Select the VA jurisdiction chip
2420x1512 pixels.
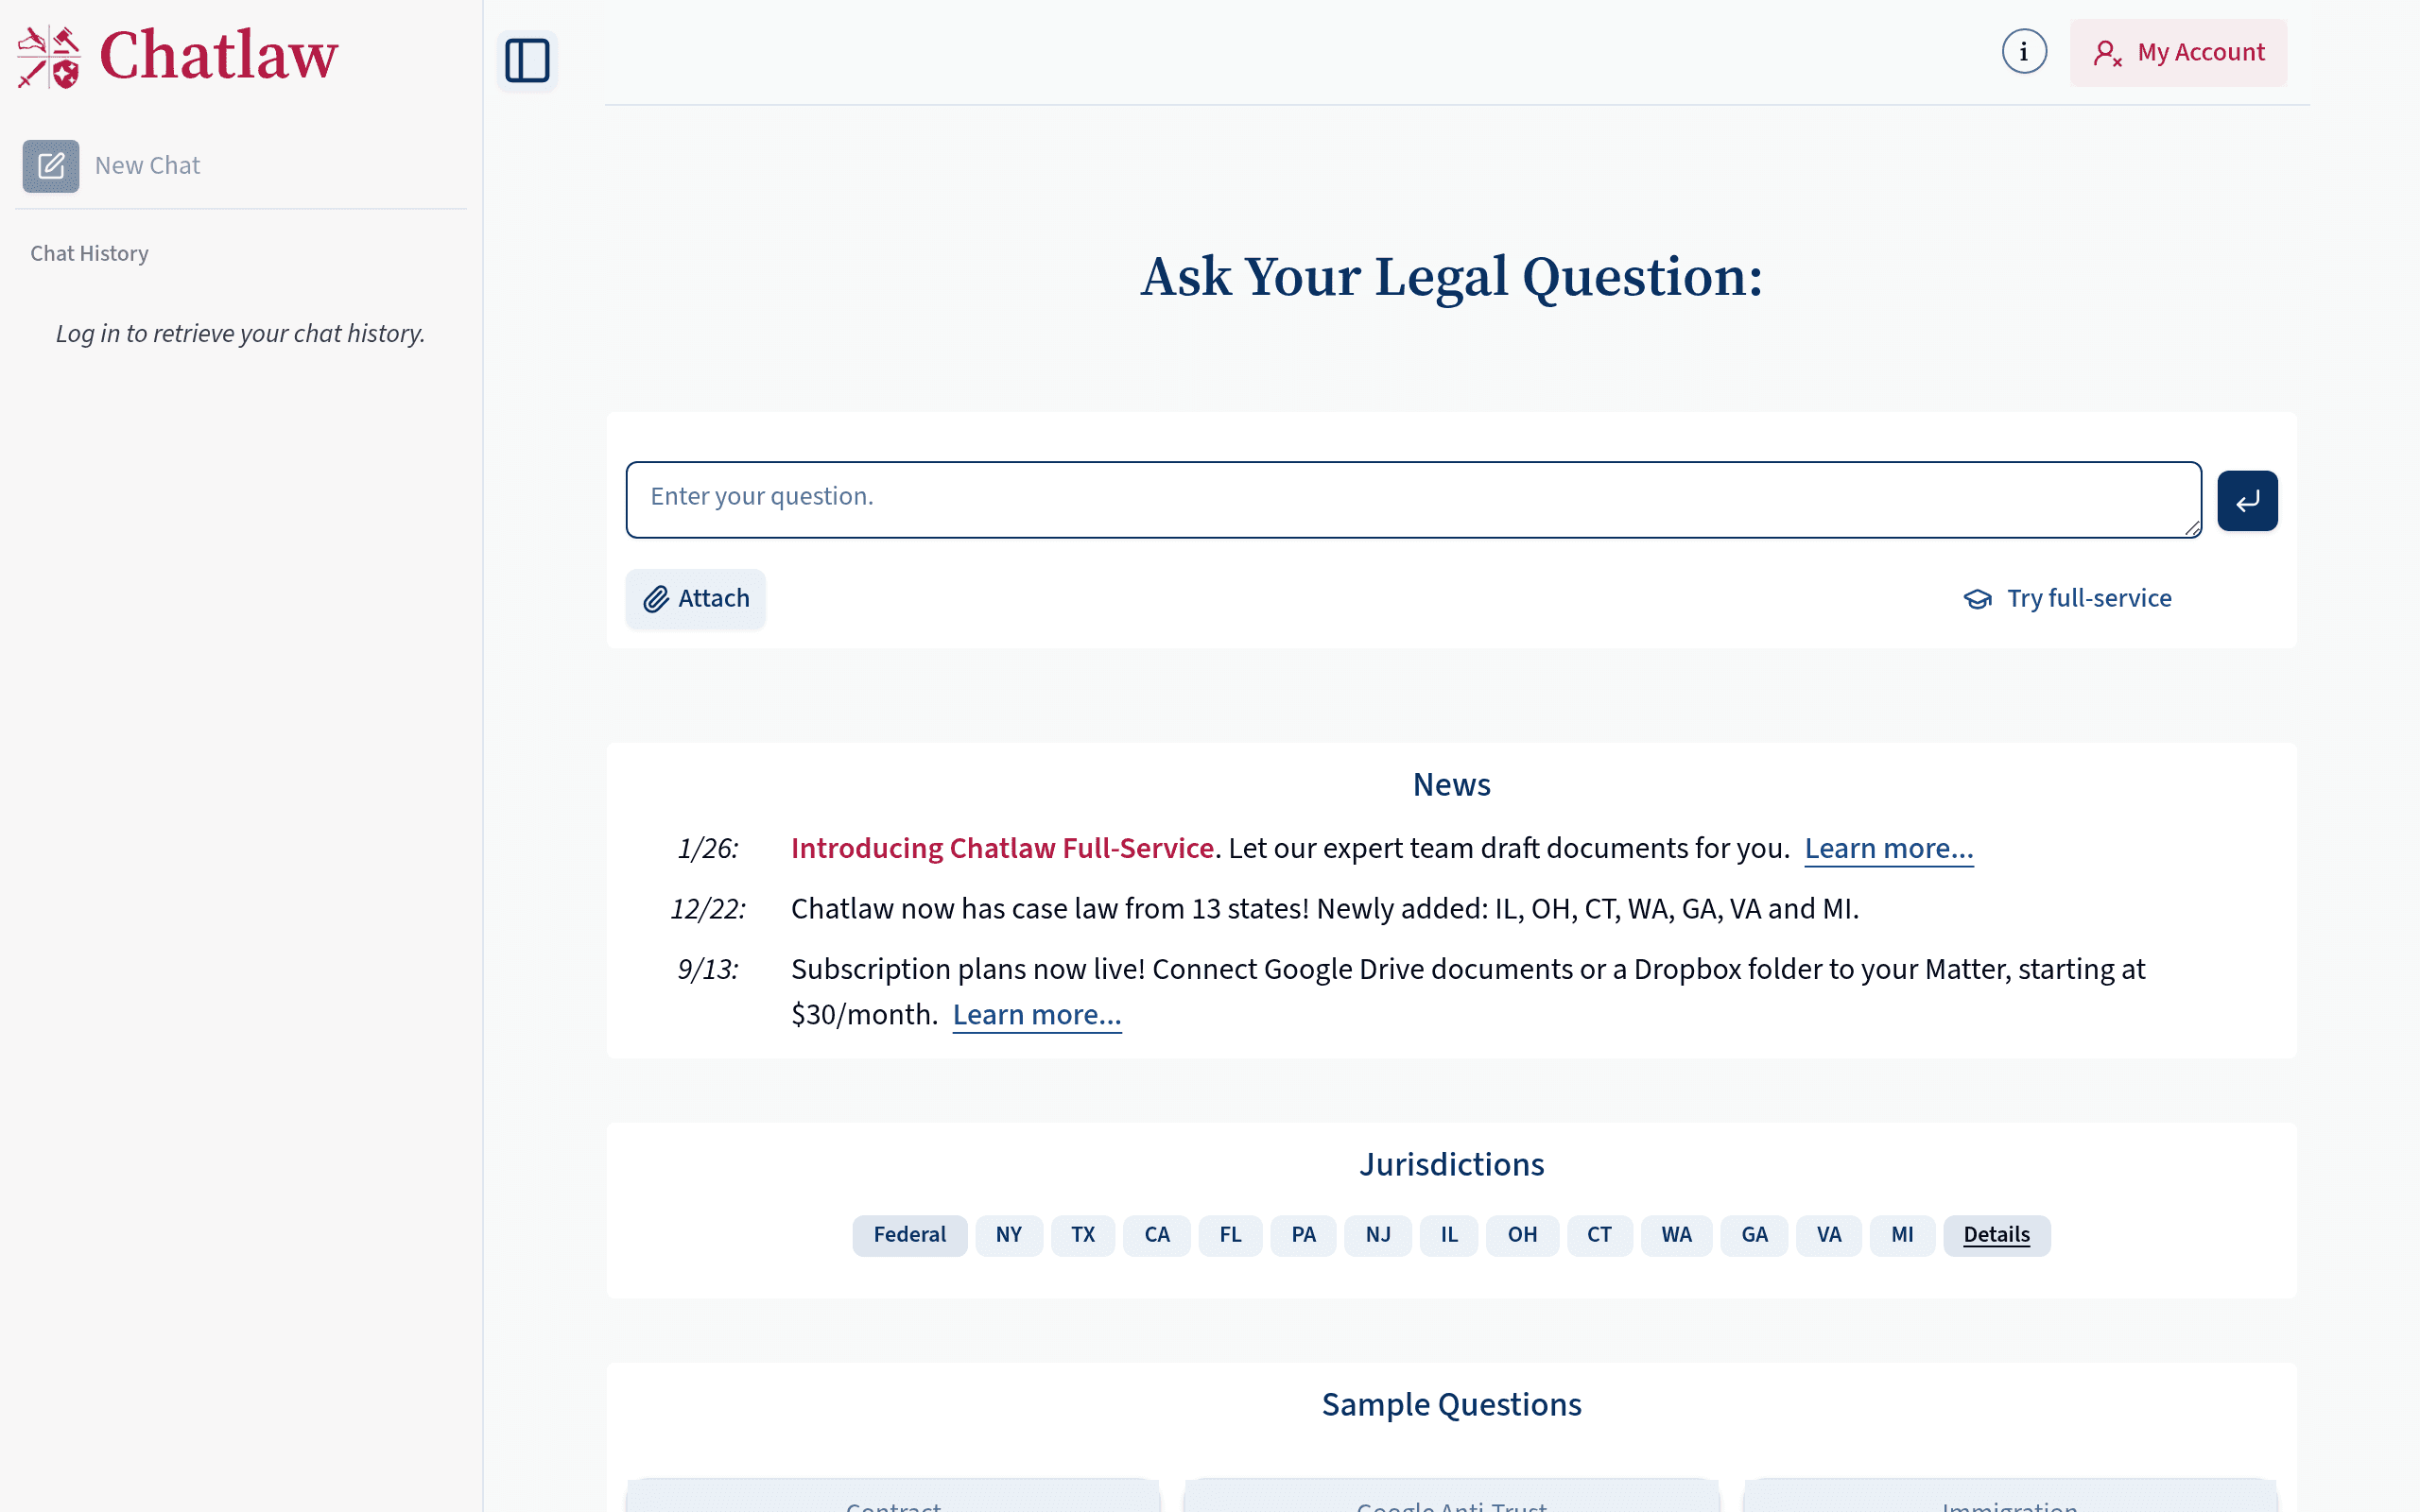coord(1829,1235)
